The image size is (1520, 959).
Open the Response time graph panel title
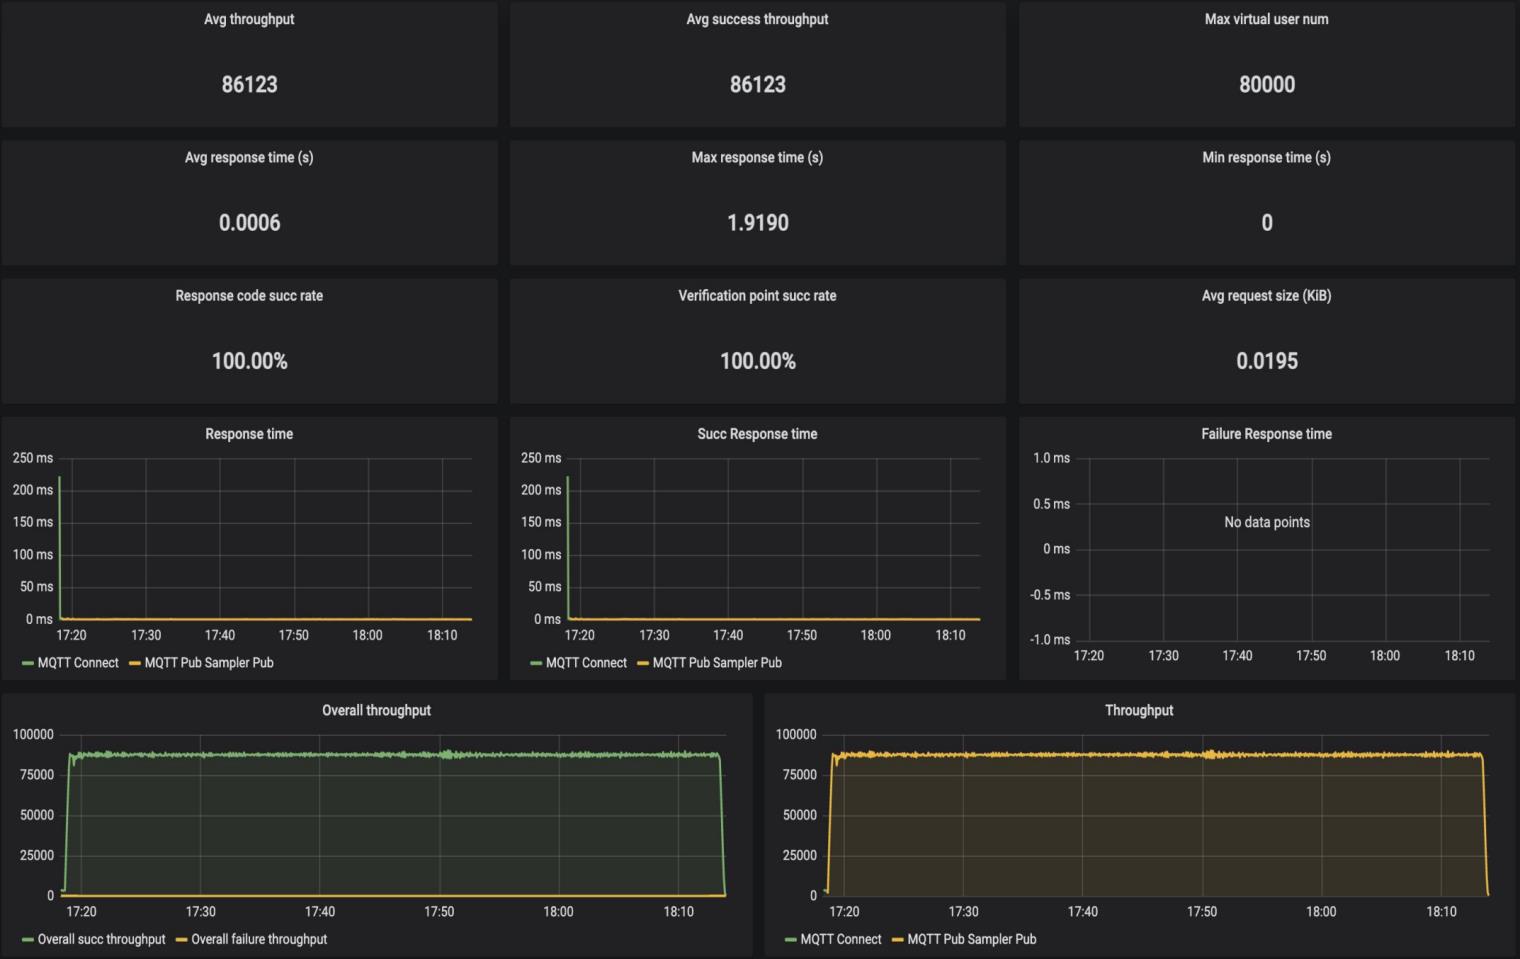pos(249,434)
